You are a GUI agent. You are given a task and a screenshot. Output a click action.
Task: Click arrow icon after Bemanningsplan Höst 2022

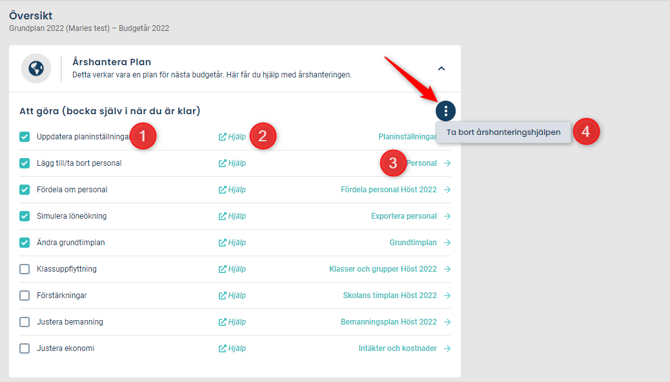tap(447, 322)
